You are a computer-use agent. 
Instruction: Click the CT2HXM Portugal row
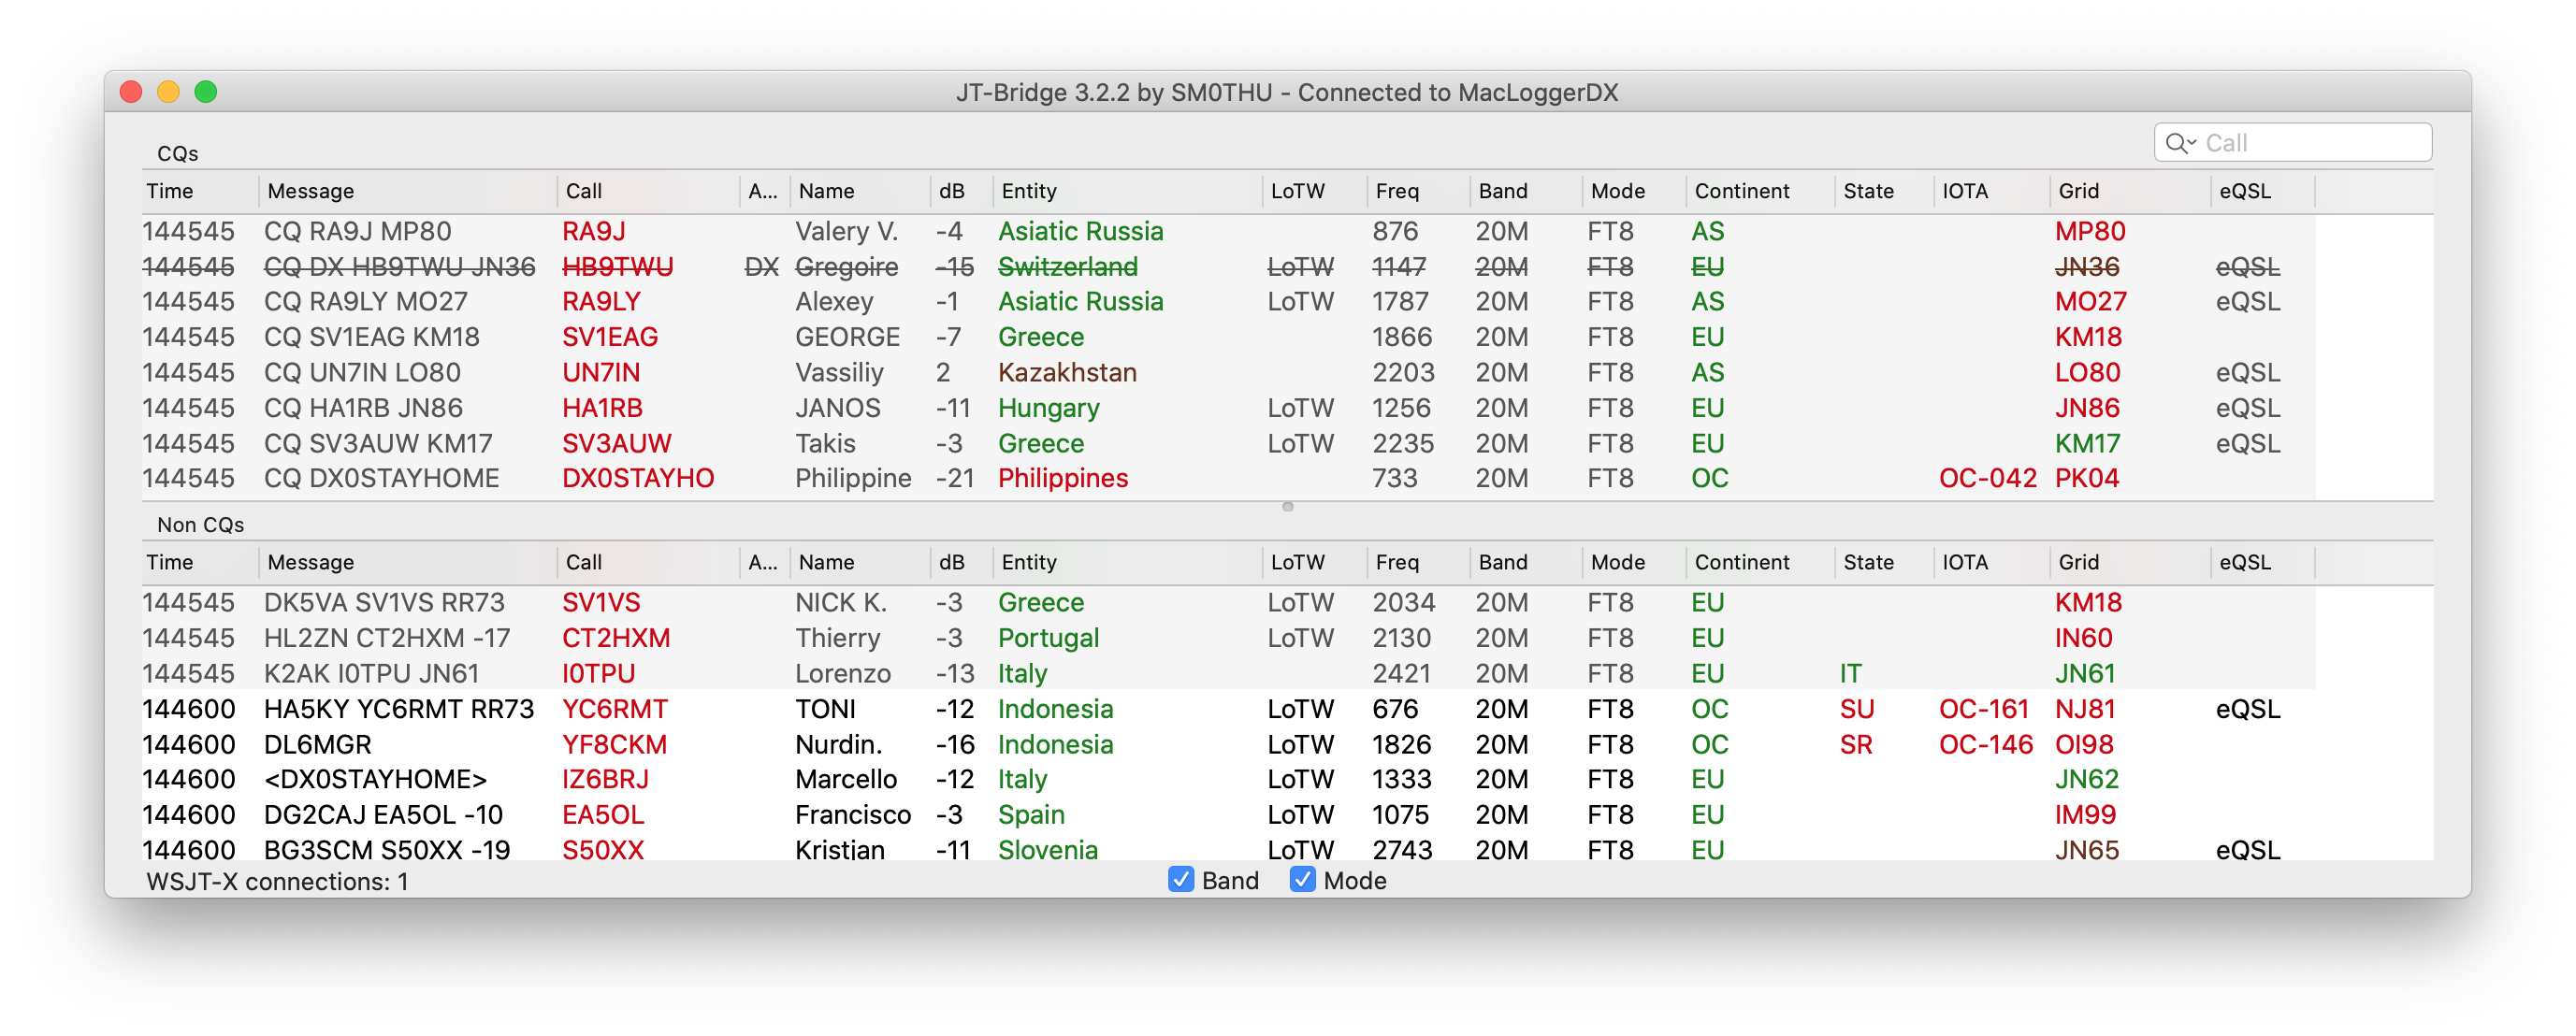(615, 638)
